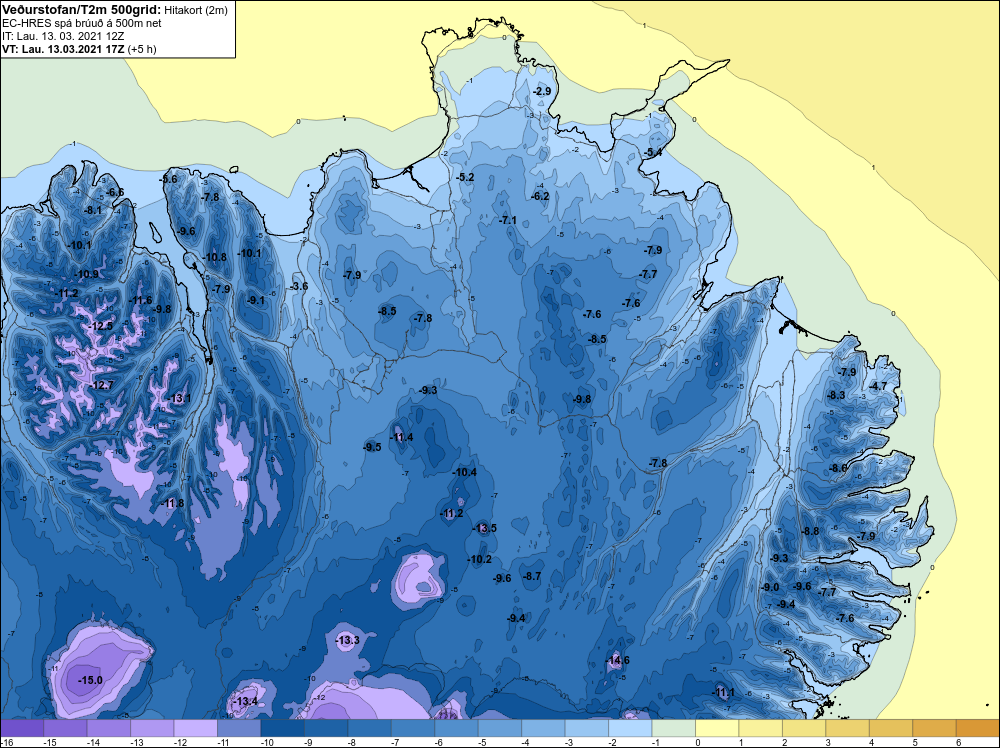Screen dimensions: 1000x748
Task: Click the -4.7 temperature value
Action: coord(878,386)
